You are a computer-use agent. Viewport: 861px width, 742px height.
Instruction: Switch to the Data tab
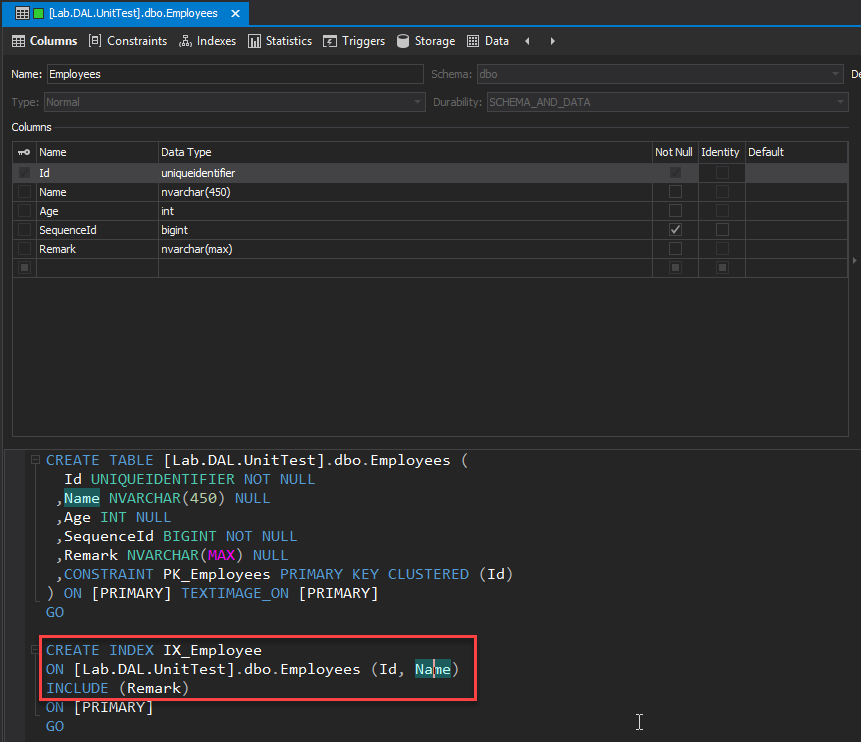tap(488, 41)
